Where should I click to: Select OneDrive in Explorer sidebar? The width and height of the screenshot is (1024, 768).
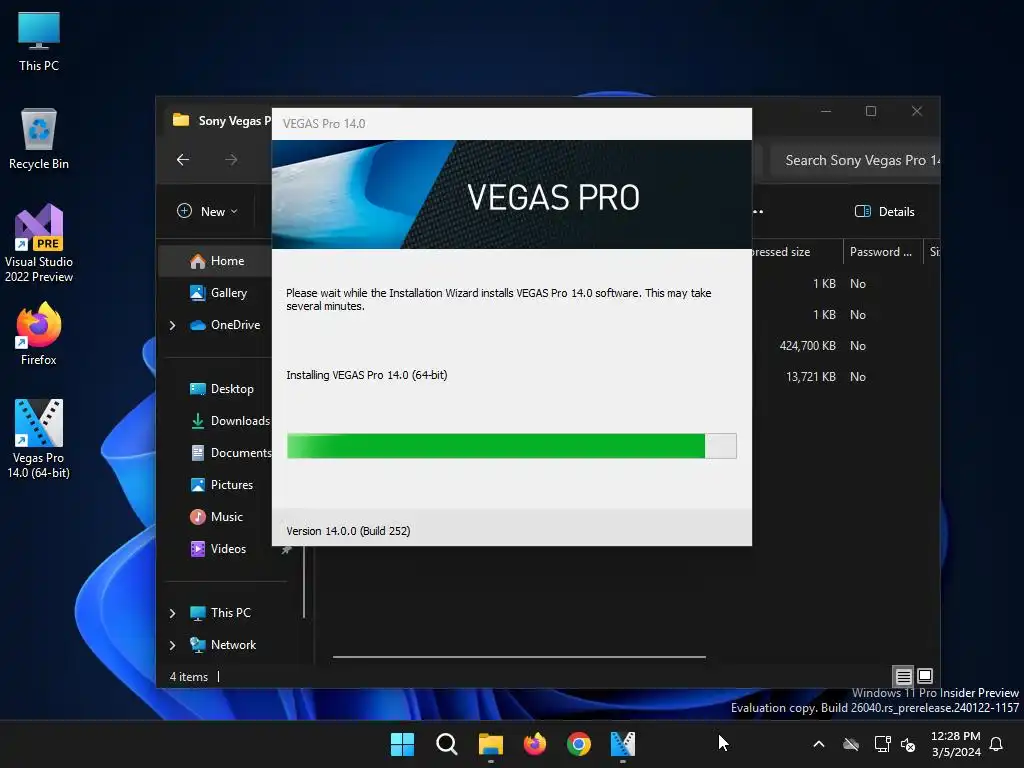click(x=224, y=325)
